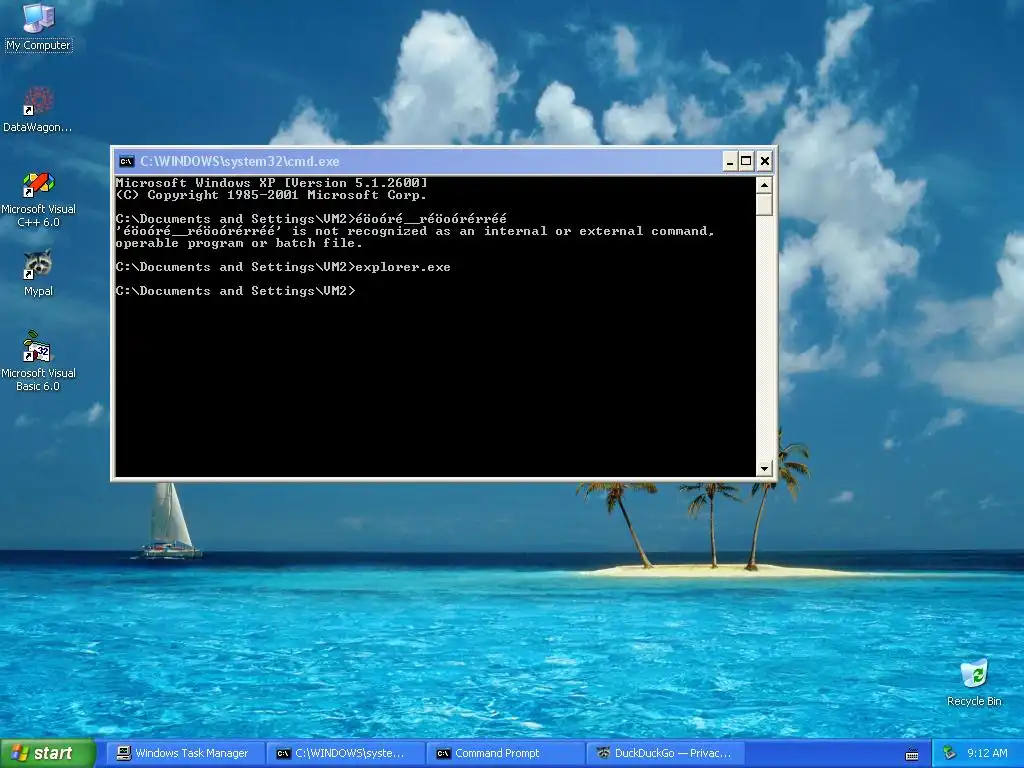Select the Microsoft Visual Basic 6.0 shortcut
The image size is (1024, 768).
tap(38, 362)
